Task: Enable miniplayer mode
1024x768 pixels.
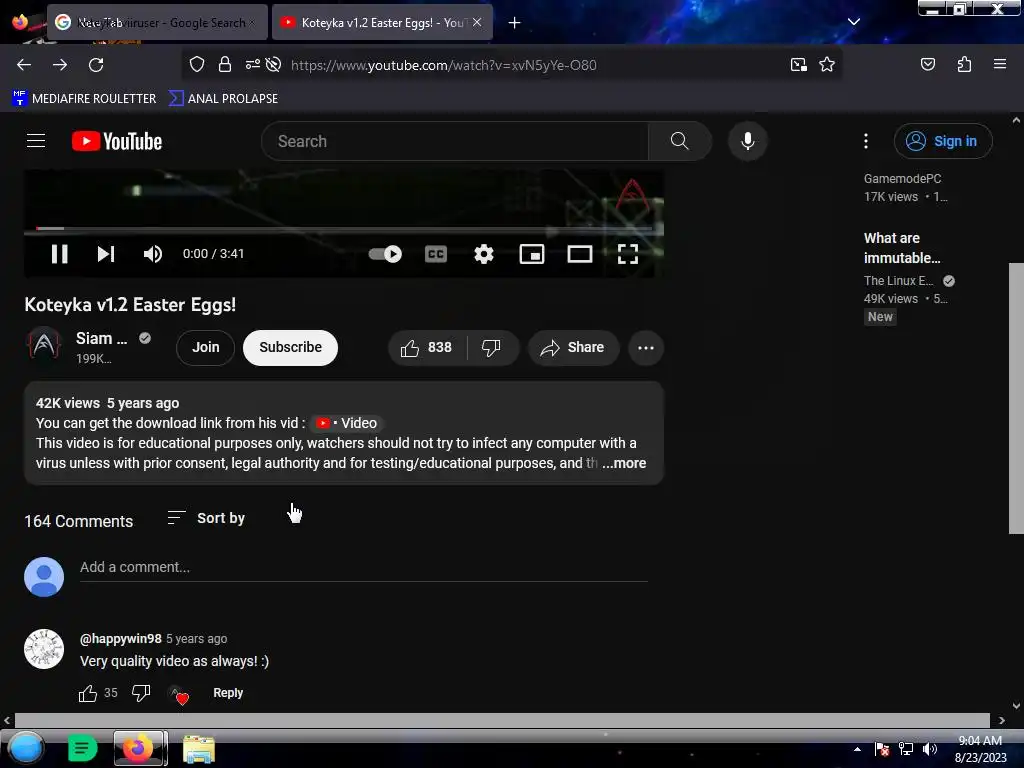Action: pos(532,254)
